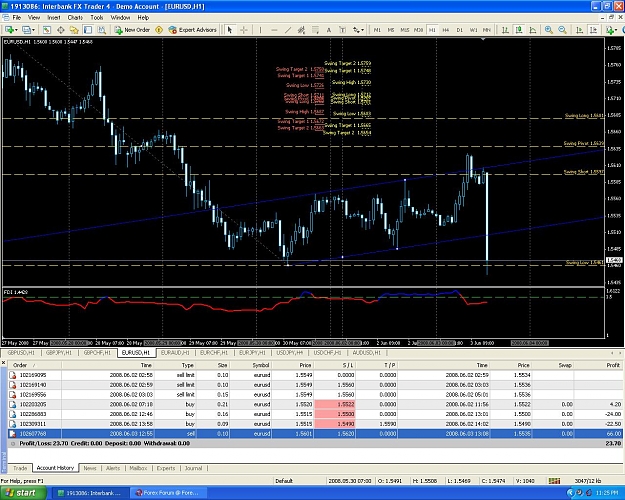Toggle Auto Scroll chart icon
Viewport: 625px width, 500px height.
579,30
